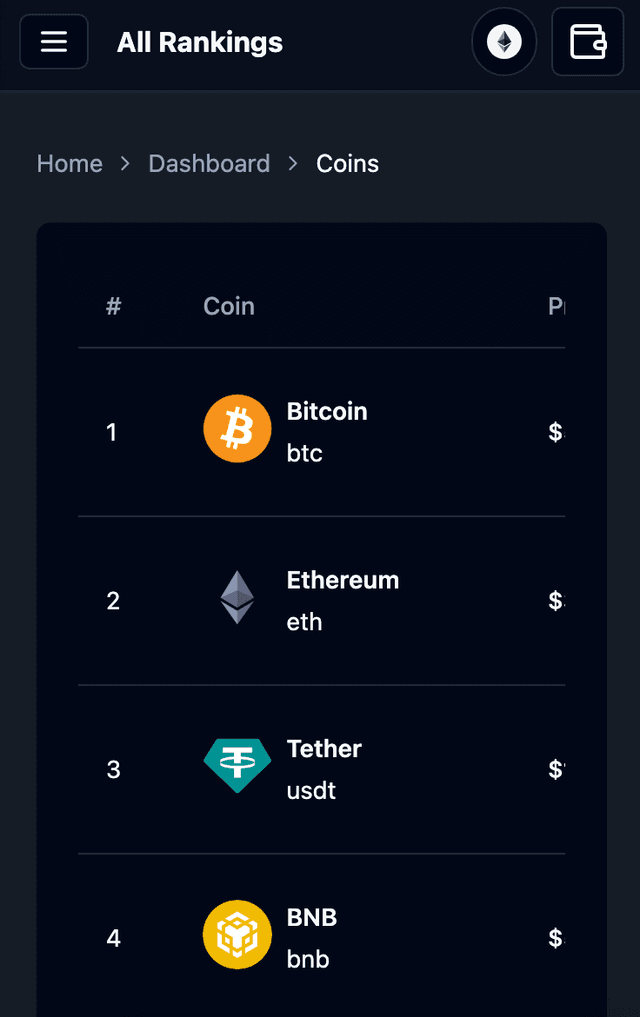This screenshot has width=640, height=1017.
Task: Sort by the # column header
Action: tap(113, 306)
